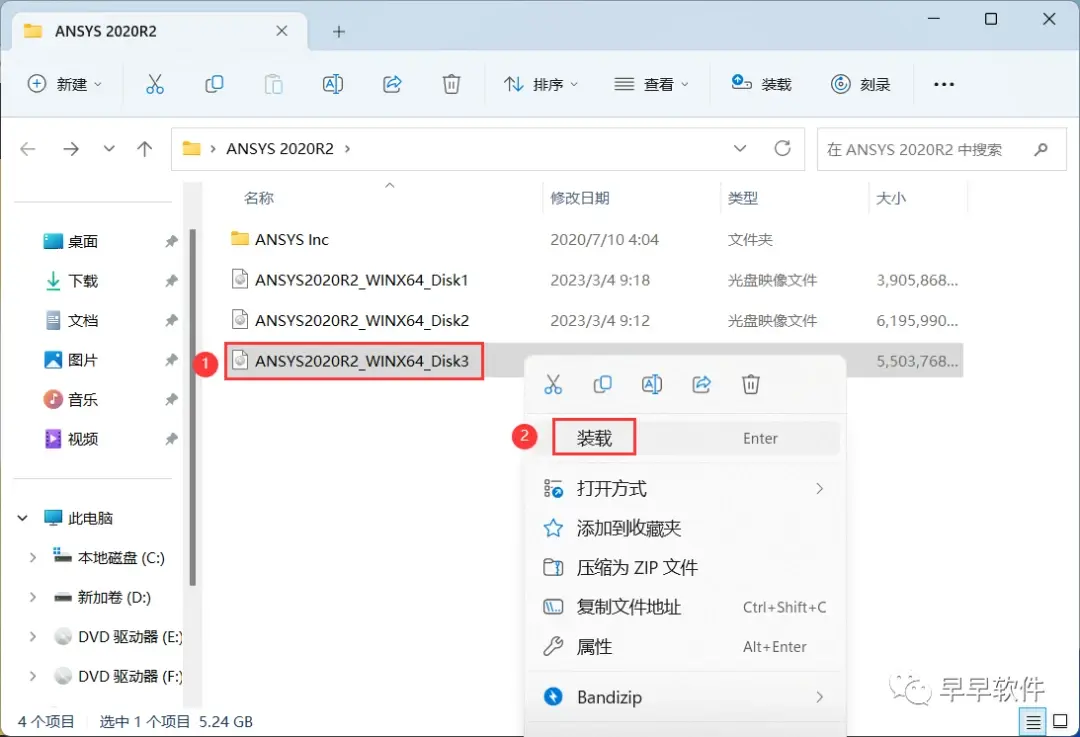Switch to details view icon in status bar

1033,722
